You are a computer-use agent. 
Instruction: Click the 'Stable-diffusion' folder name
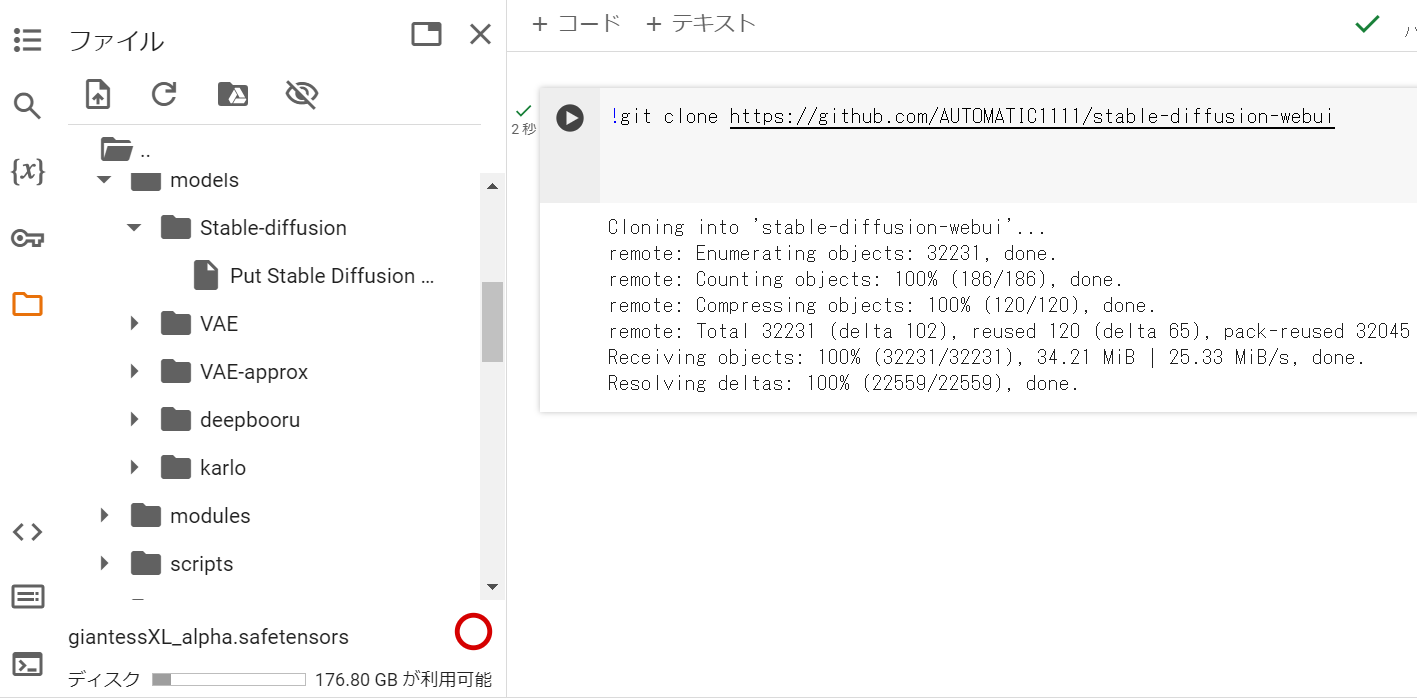click(273, 228)
